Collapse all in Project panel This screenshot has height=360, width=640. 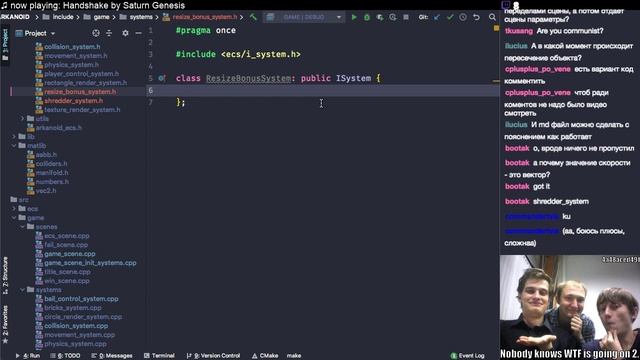[x=109, y=33]
